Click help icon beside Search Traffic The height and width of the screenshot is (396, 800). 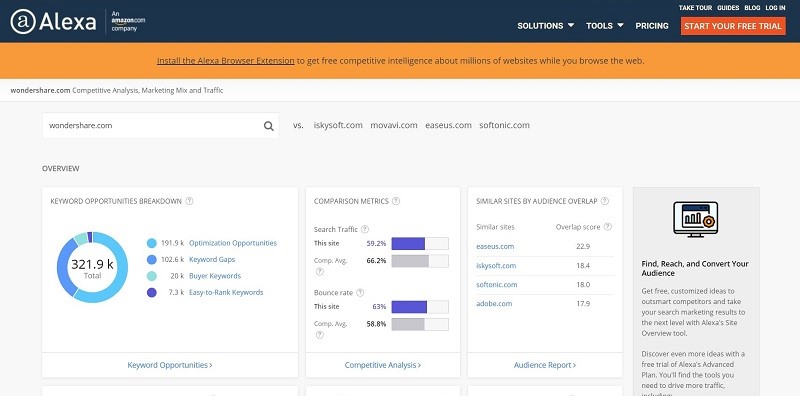pos(365,230)
